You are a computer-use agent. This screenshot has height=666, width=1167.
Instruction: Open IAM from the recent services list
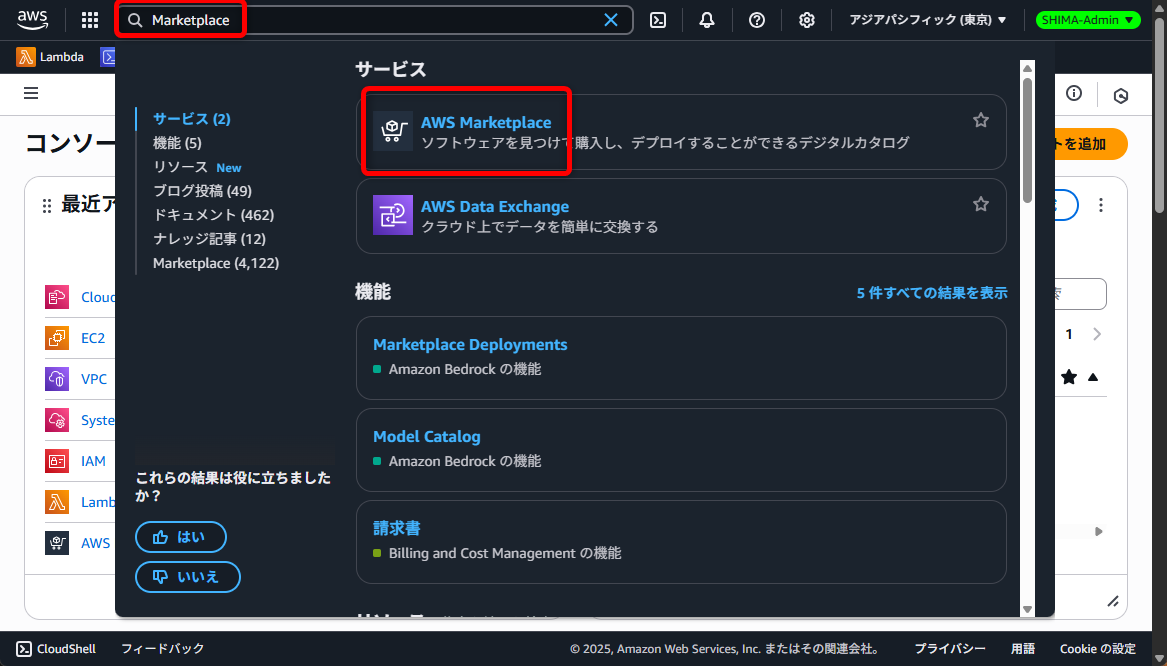point(93,461)
